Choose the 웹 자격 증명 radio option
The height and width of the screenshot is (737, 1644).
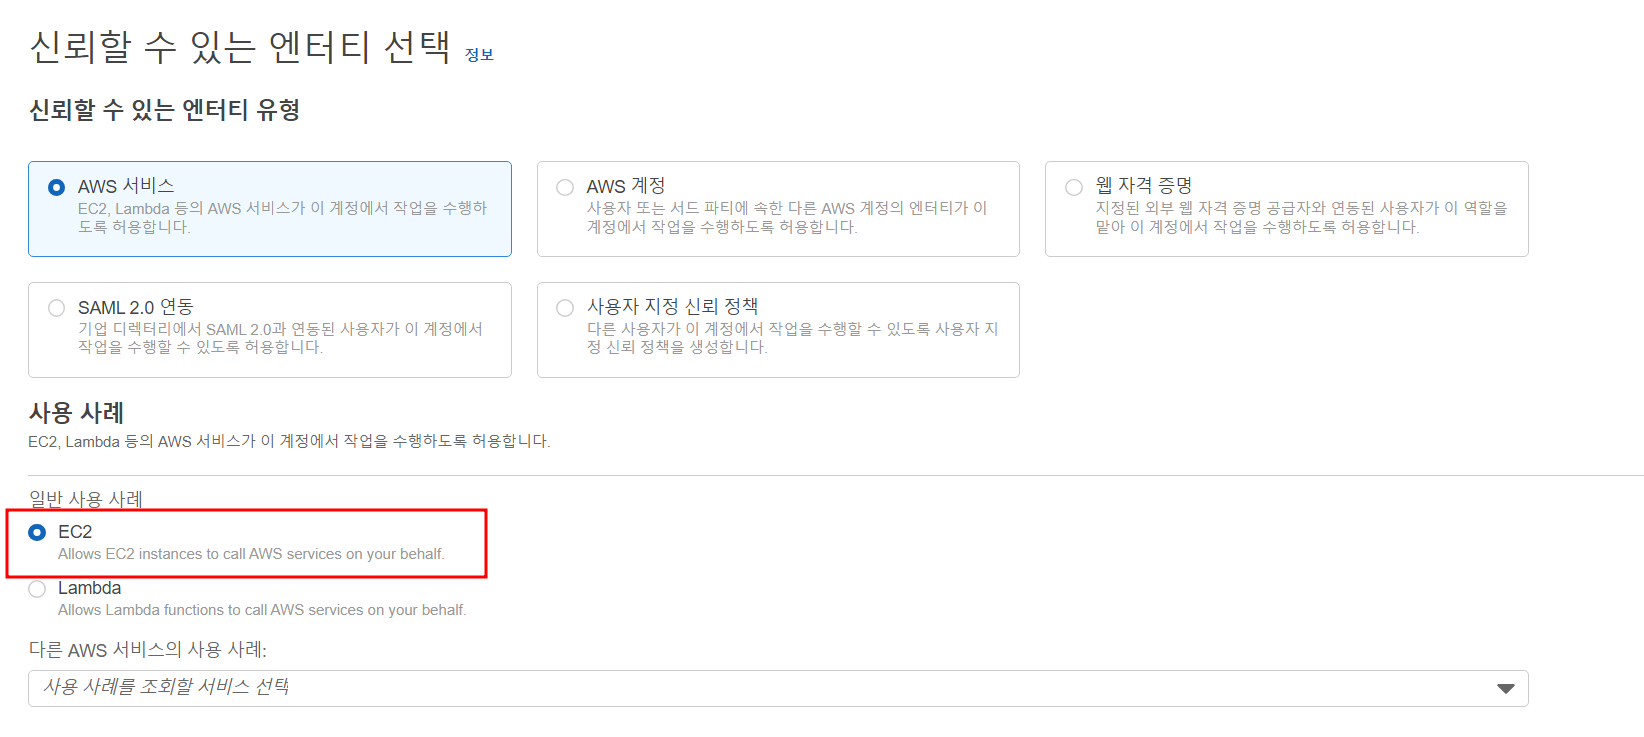(x=1074, y=187)
